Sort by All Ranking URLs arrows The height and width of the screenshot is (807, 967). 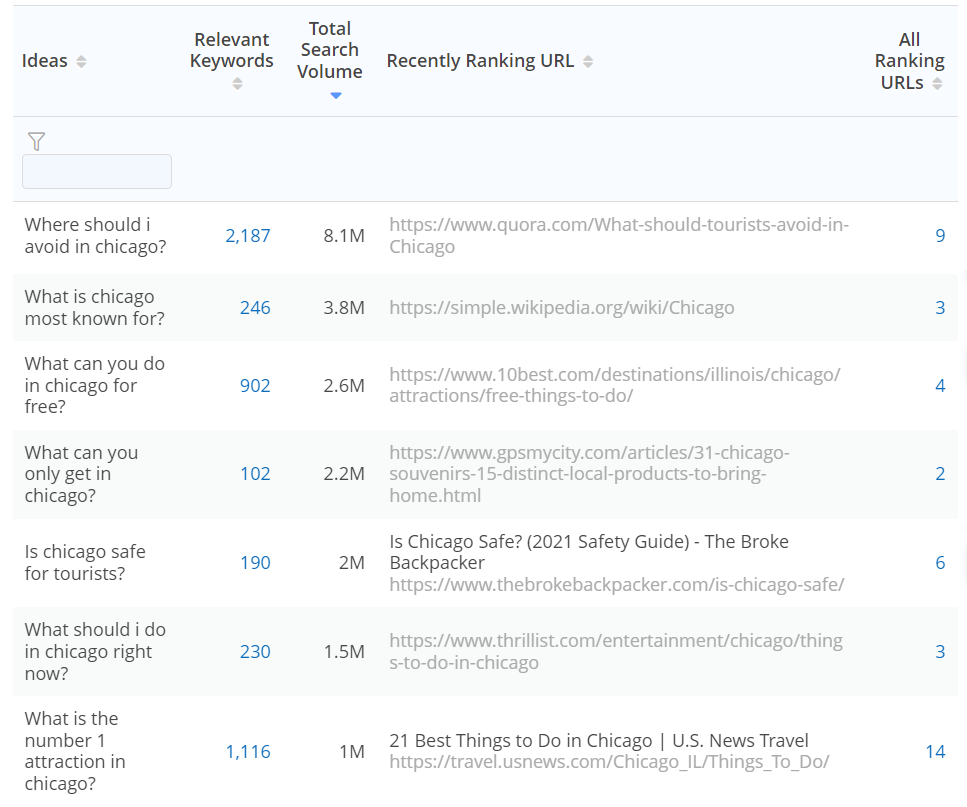[x=937, y=84]
